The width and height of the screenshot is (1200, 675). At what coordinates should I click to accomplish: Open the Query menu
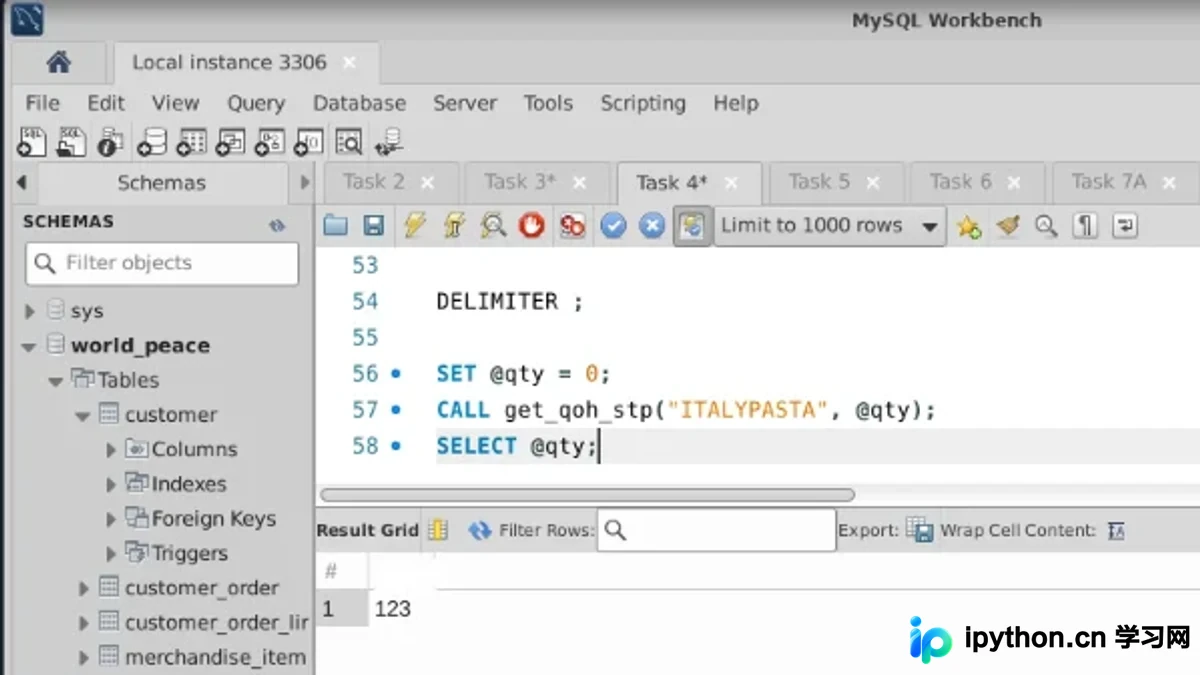pyautogui.click(x=256, y=103)
